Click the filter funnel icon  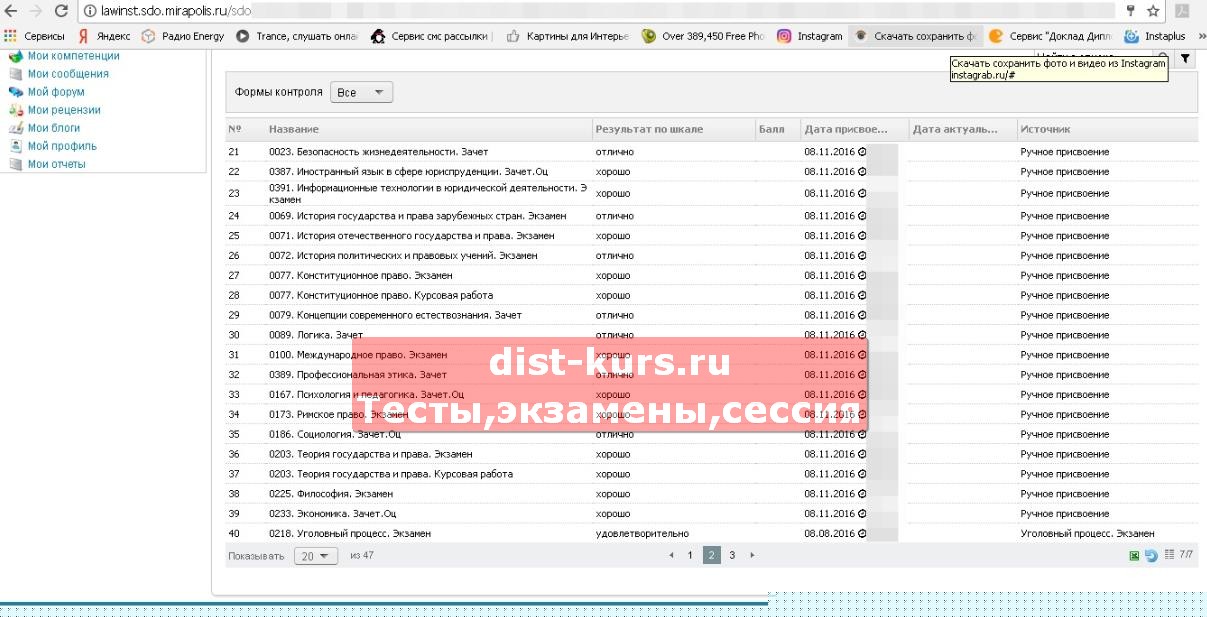(1185, 59)
